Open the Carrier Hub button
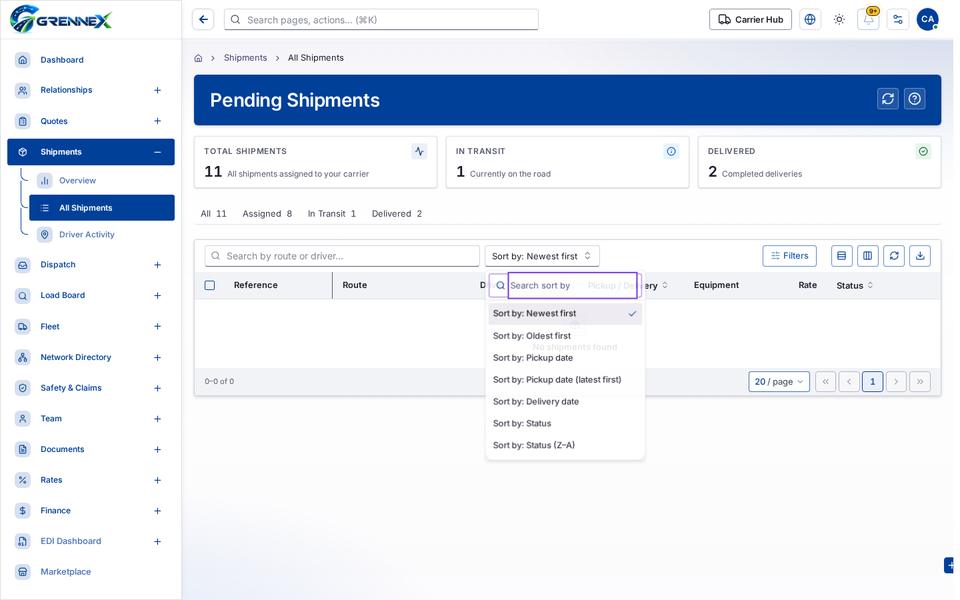 tap(750, 20)
